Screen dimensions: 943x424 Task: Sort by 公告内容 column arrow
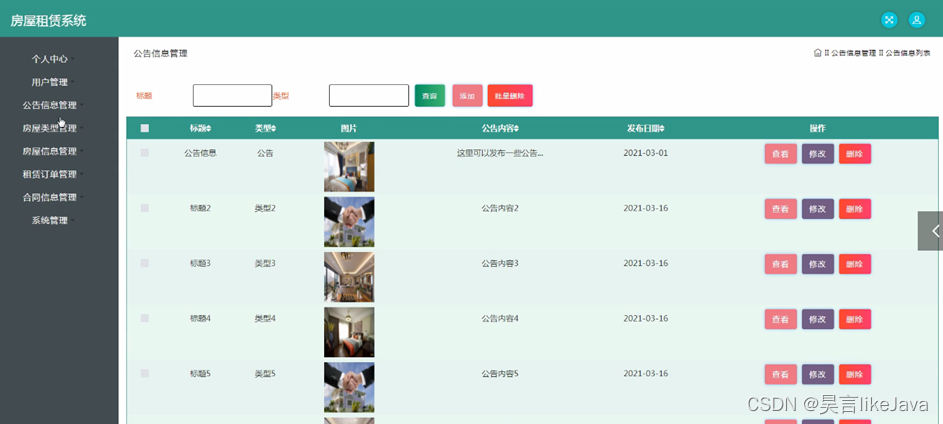[517, 129]
